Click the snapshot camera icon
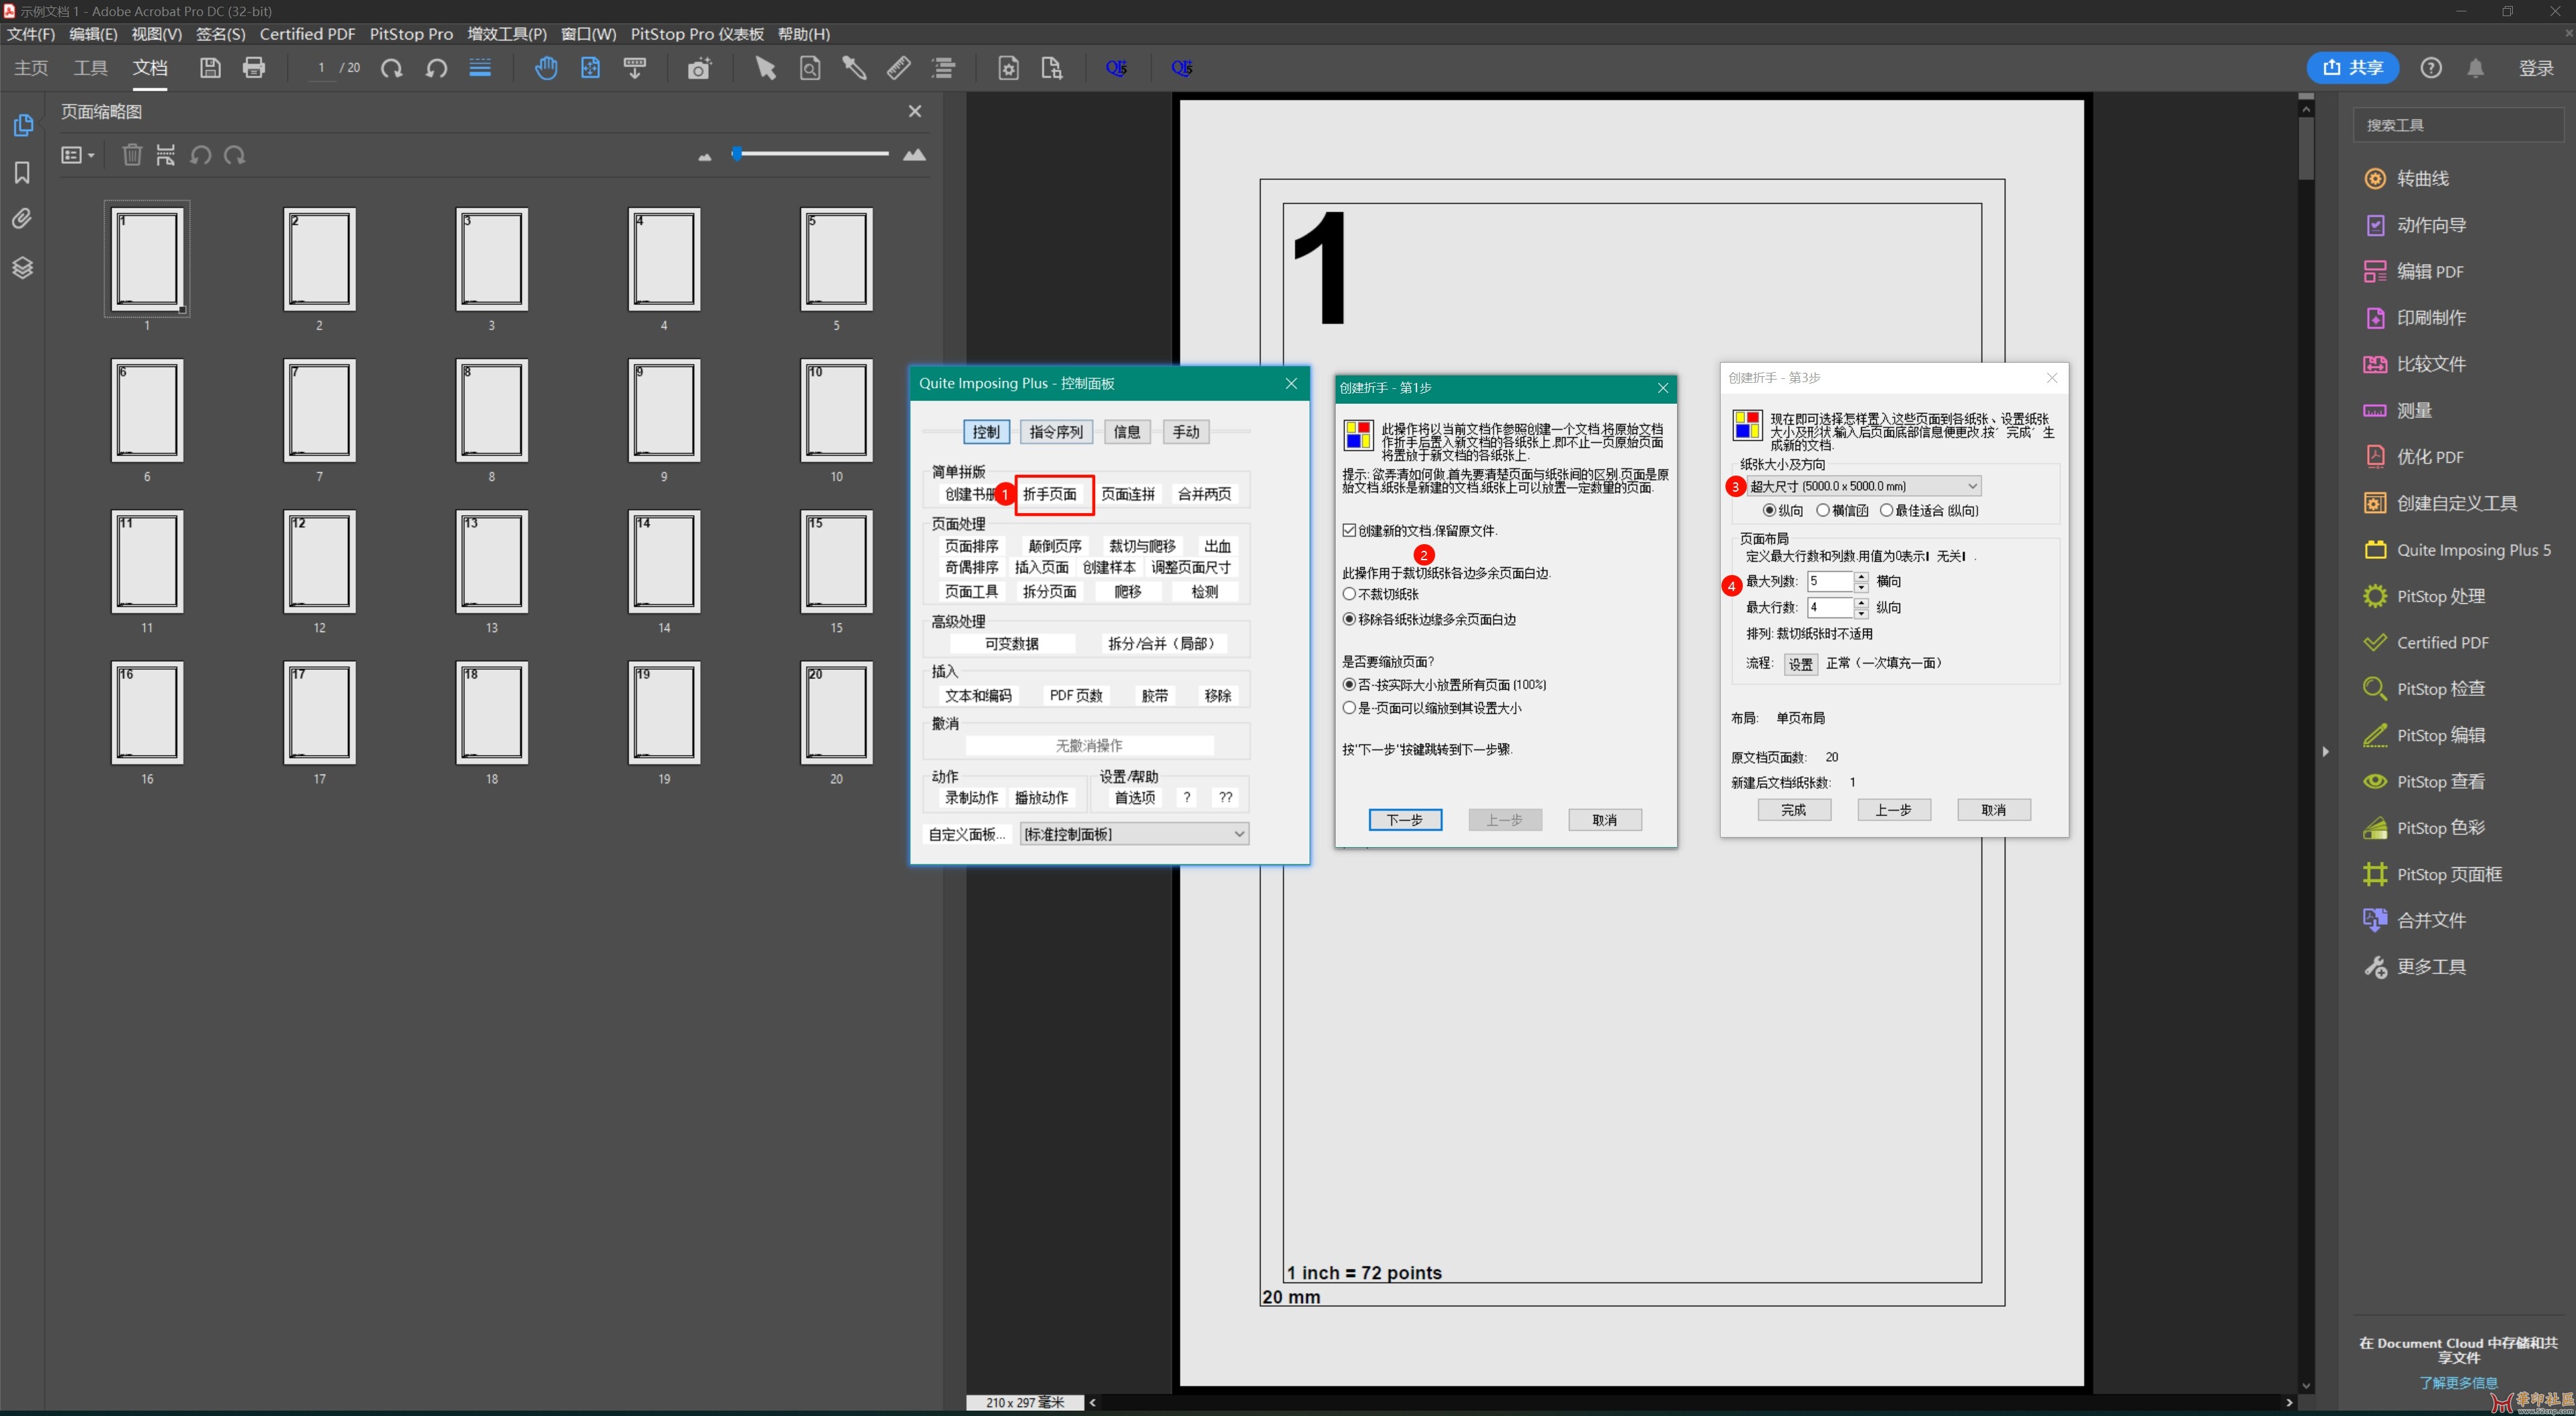 (x=698, y=68)
